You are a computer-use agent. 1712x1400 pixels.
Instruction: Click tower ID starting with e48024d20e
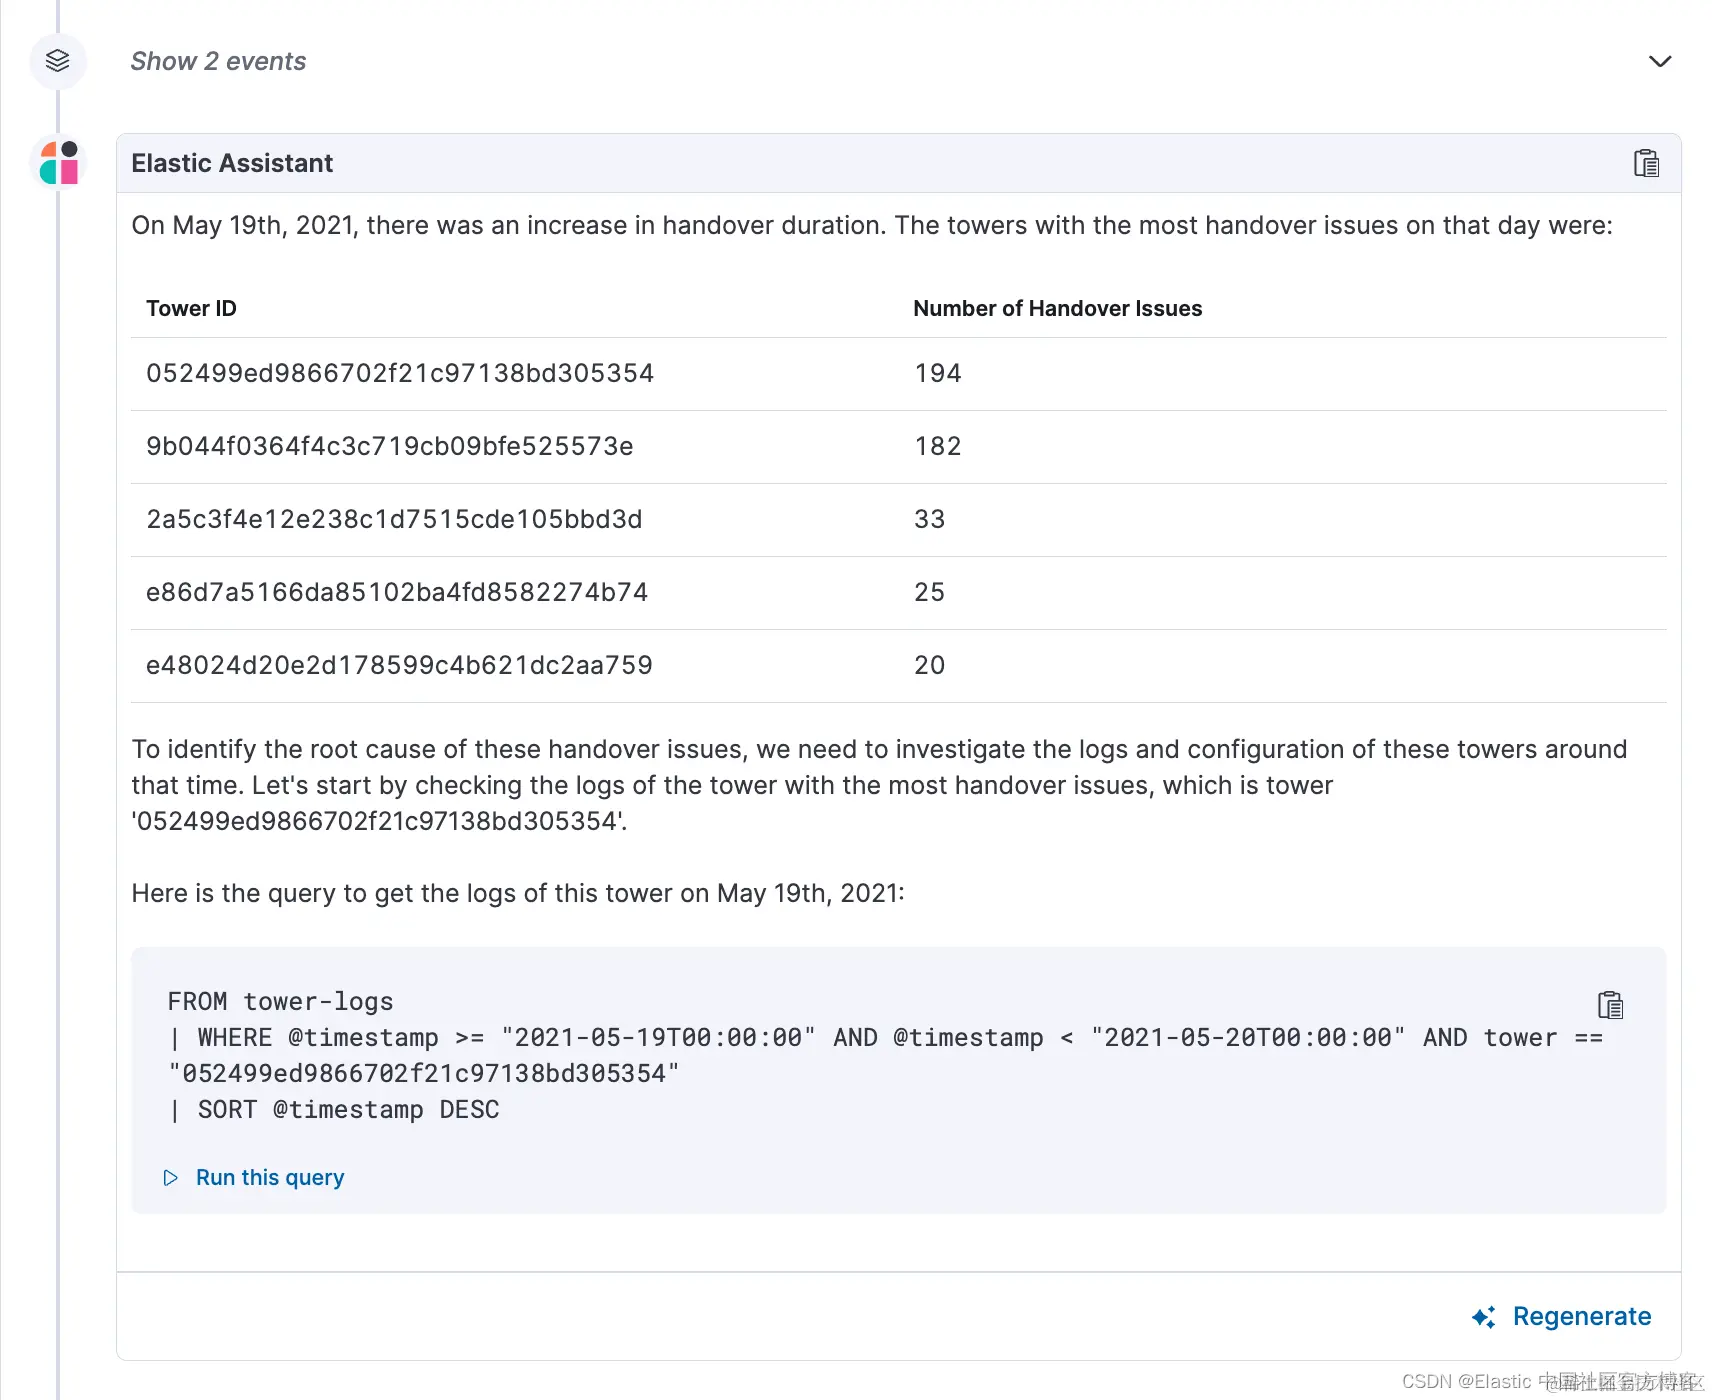click(x=399, y=665)
